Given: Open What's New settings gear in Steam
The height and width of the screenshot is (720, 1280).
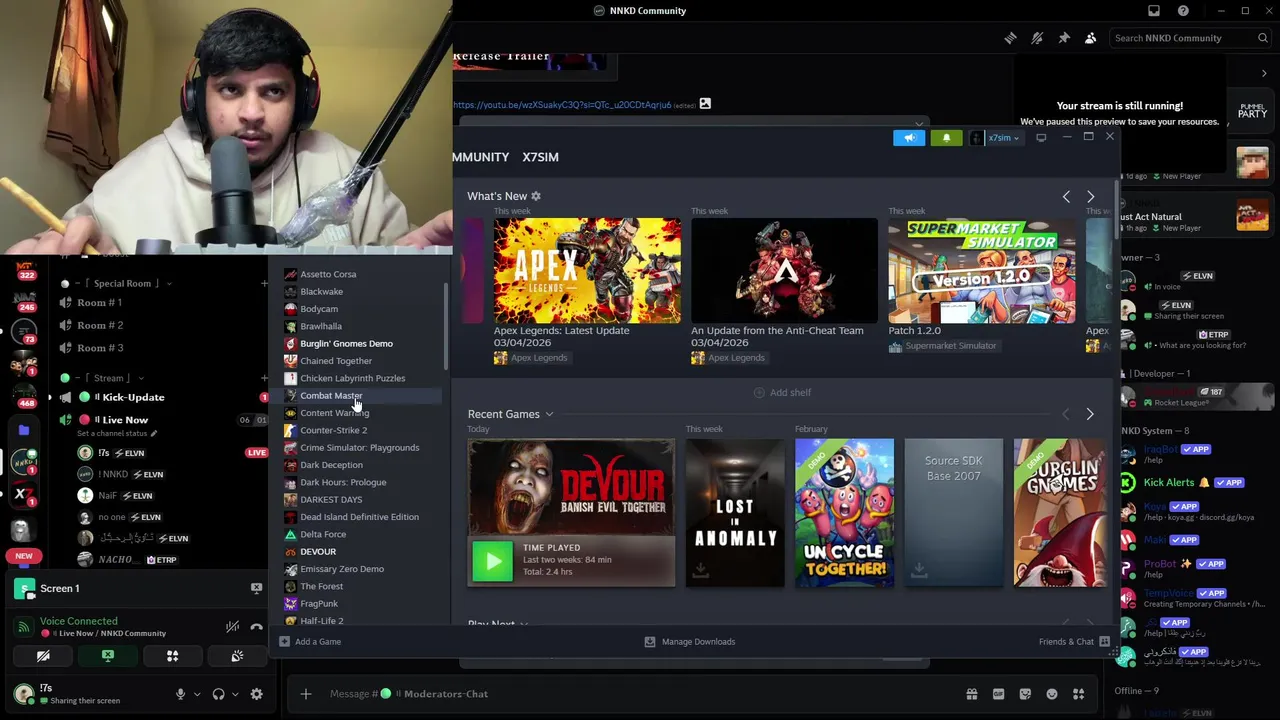Looking at the screenshot, I should (536, 196).
